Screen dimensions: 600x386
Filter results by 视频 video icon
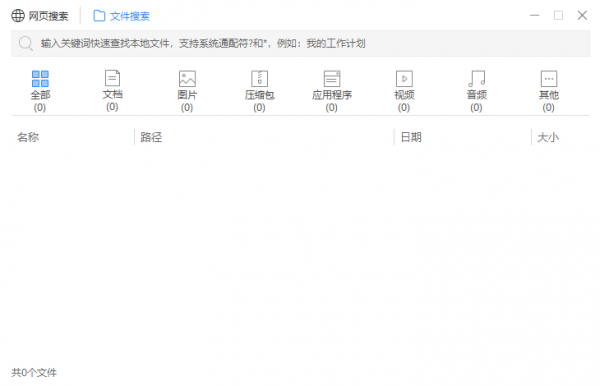404,79
